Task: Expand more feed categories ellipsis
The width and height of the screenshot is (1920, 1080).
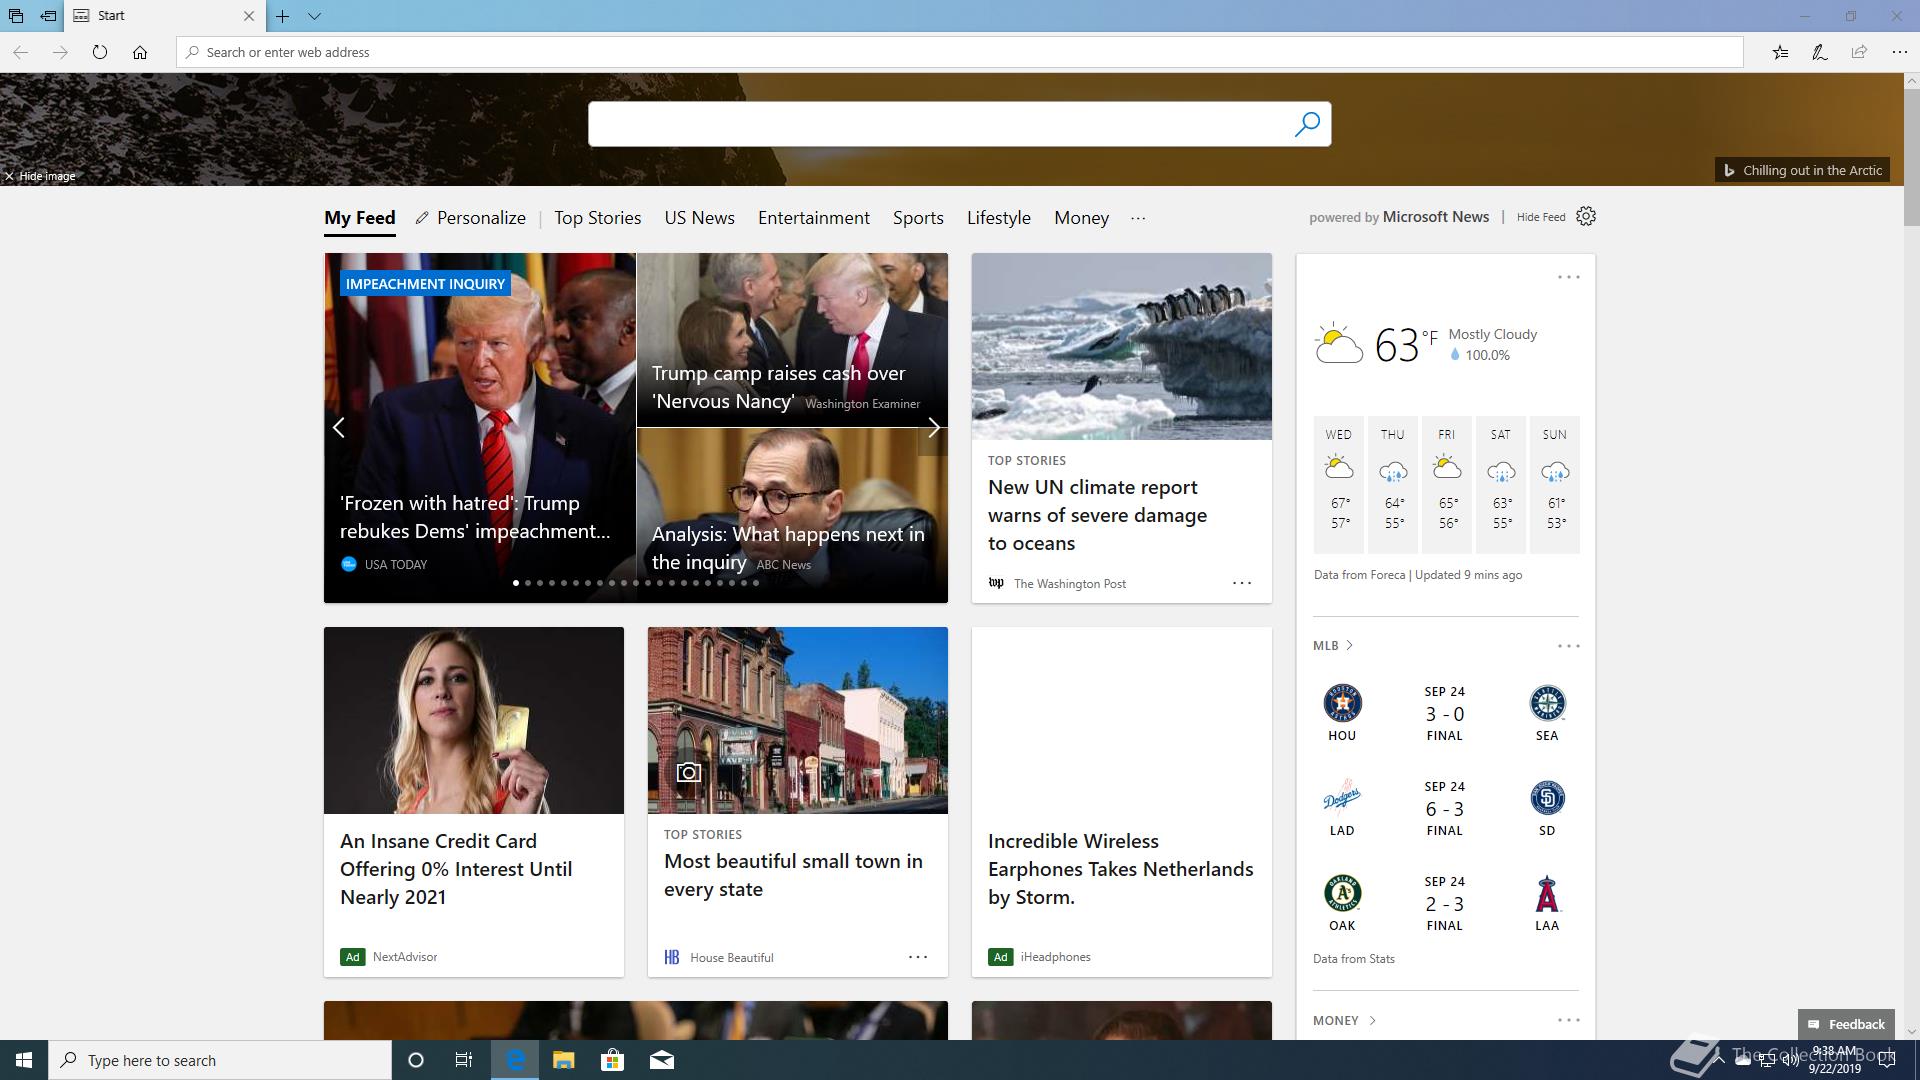Action: pos(1138,218)
